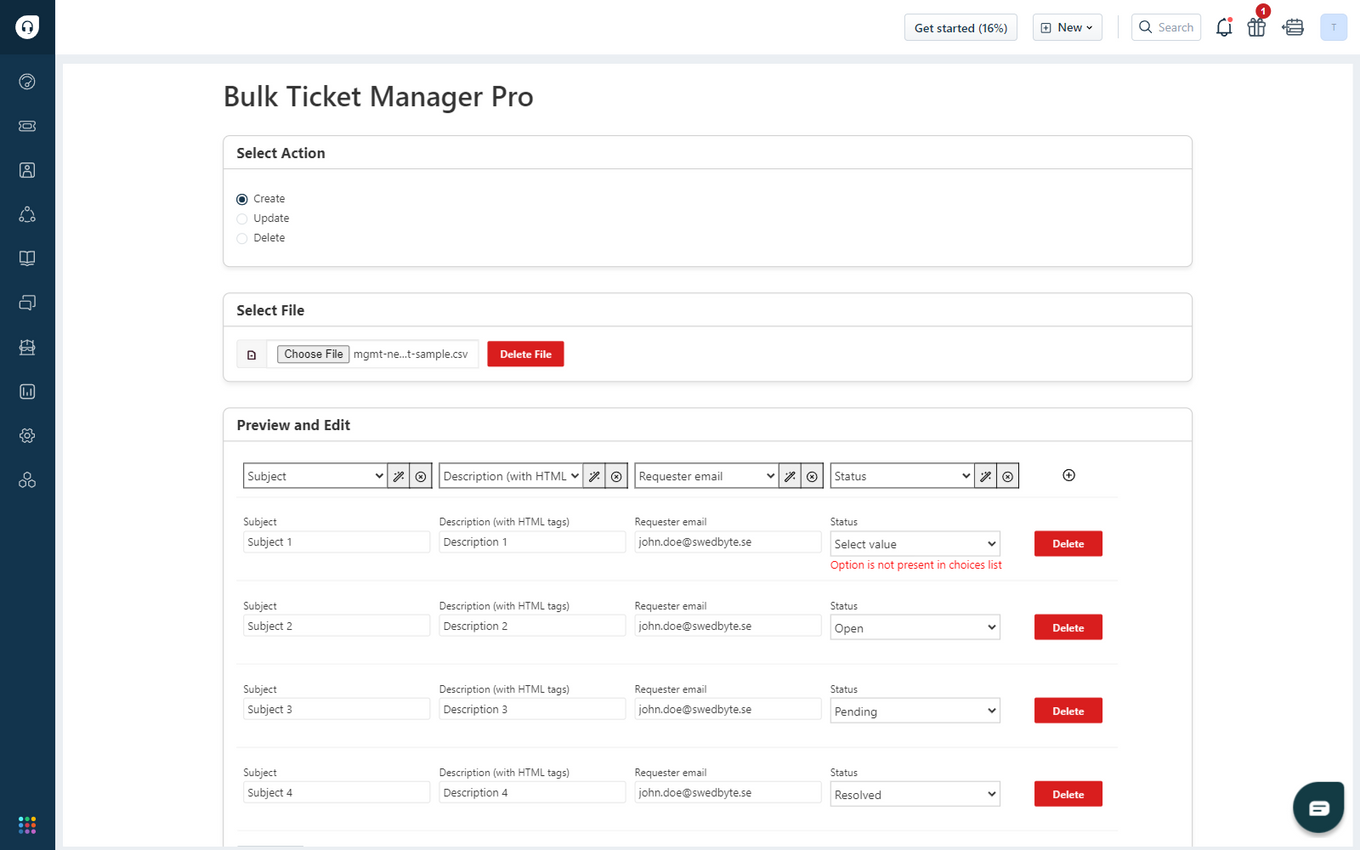The width and height of the screenshot is (1360, 850).
Task: Remove the Status column via its remove icon
Action: pos(1008,475)
